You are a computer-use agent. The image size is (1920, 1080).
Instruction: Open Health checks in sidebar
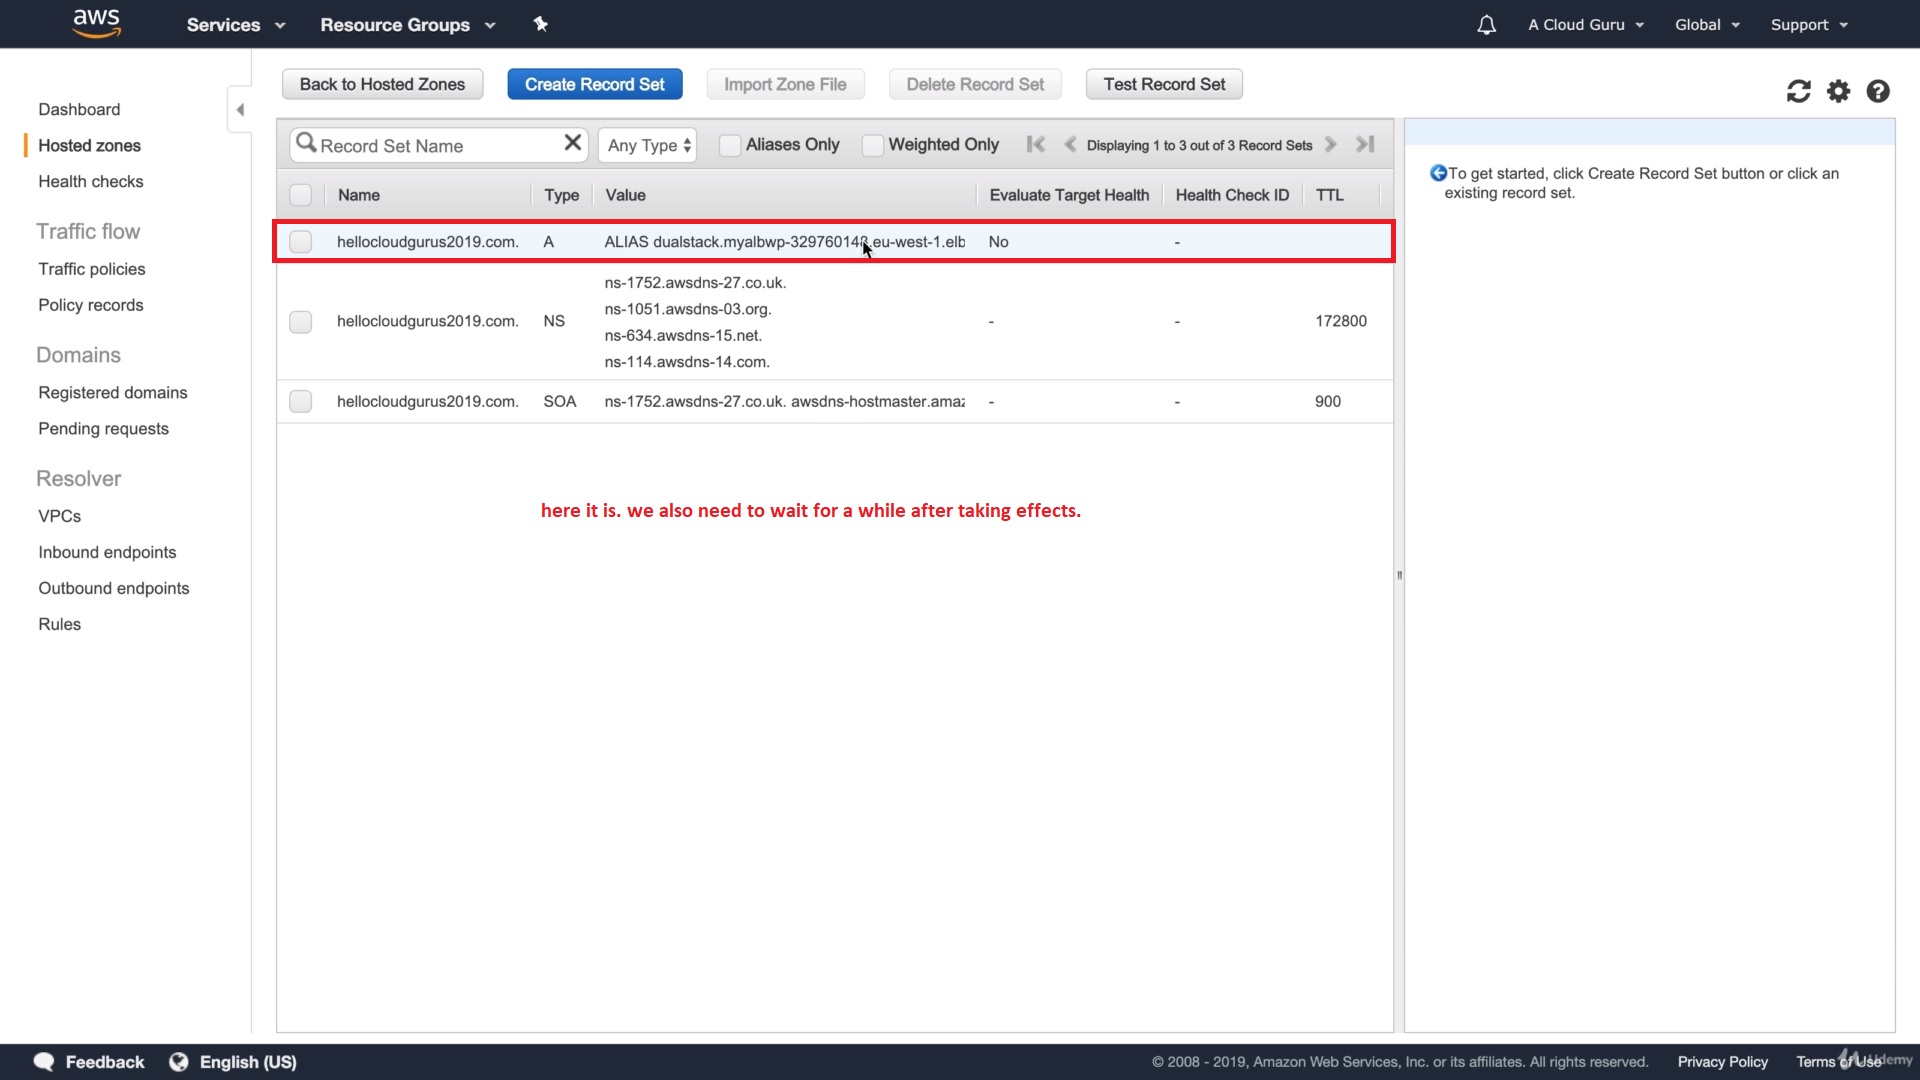(91, 181)
